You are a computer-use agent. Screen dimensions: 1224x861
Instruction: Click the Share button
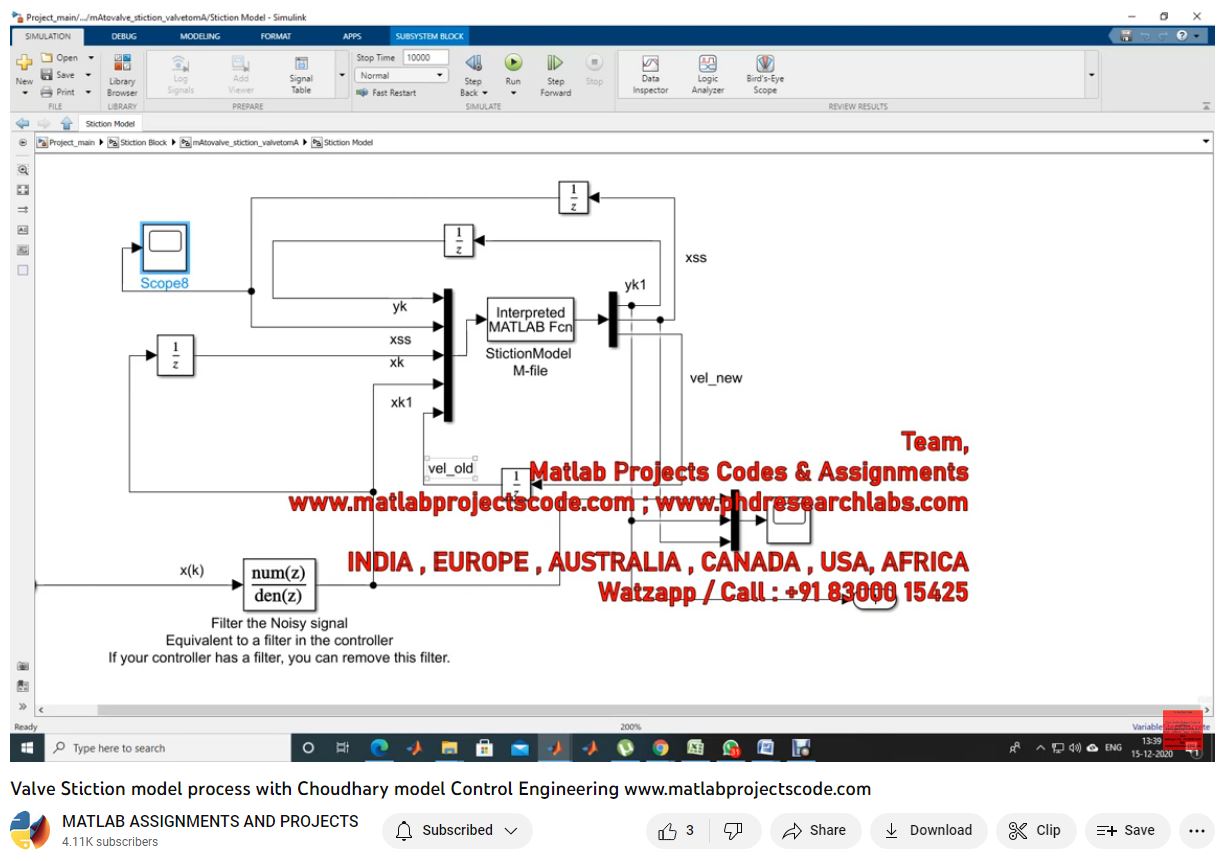pos(815,830)
